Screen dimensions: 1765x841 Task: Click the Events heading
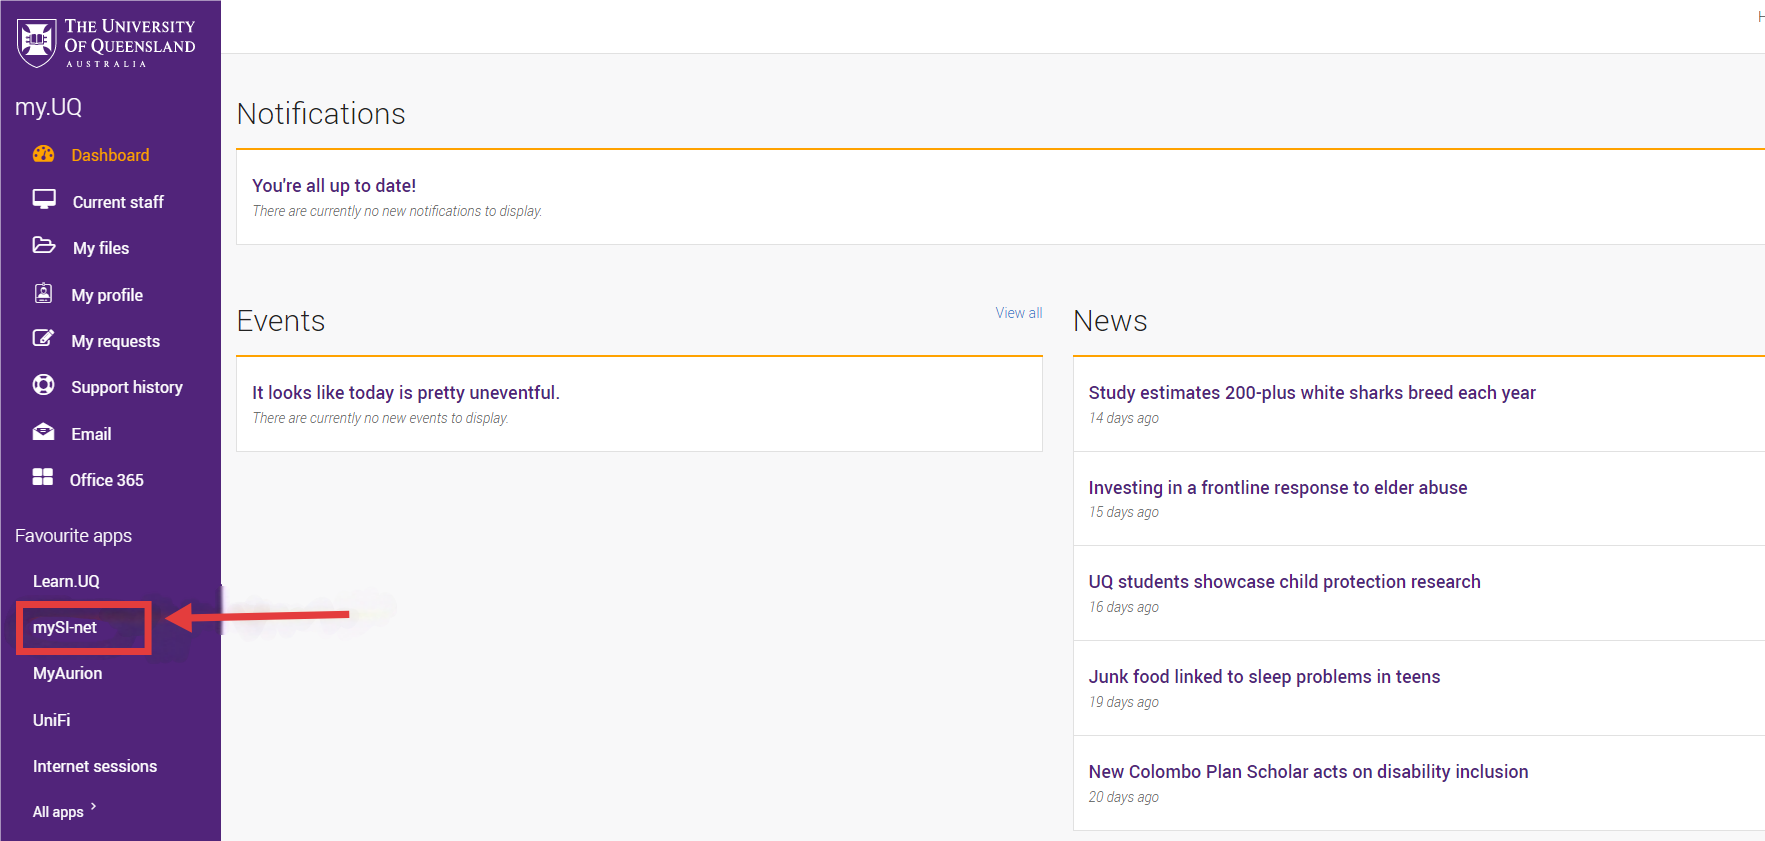pyautogui.click(x=281, y=321)
